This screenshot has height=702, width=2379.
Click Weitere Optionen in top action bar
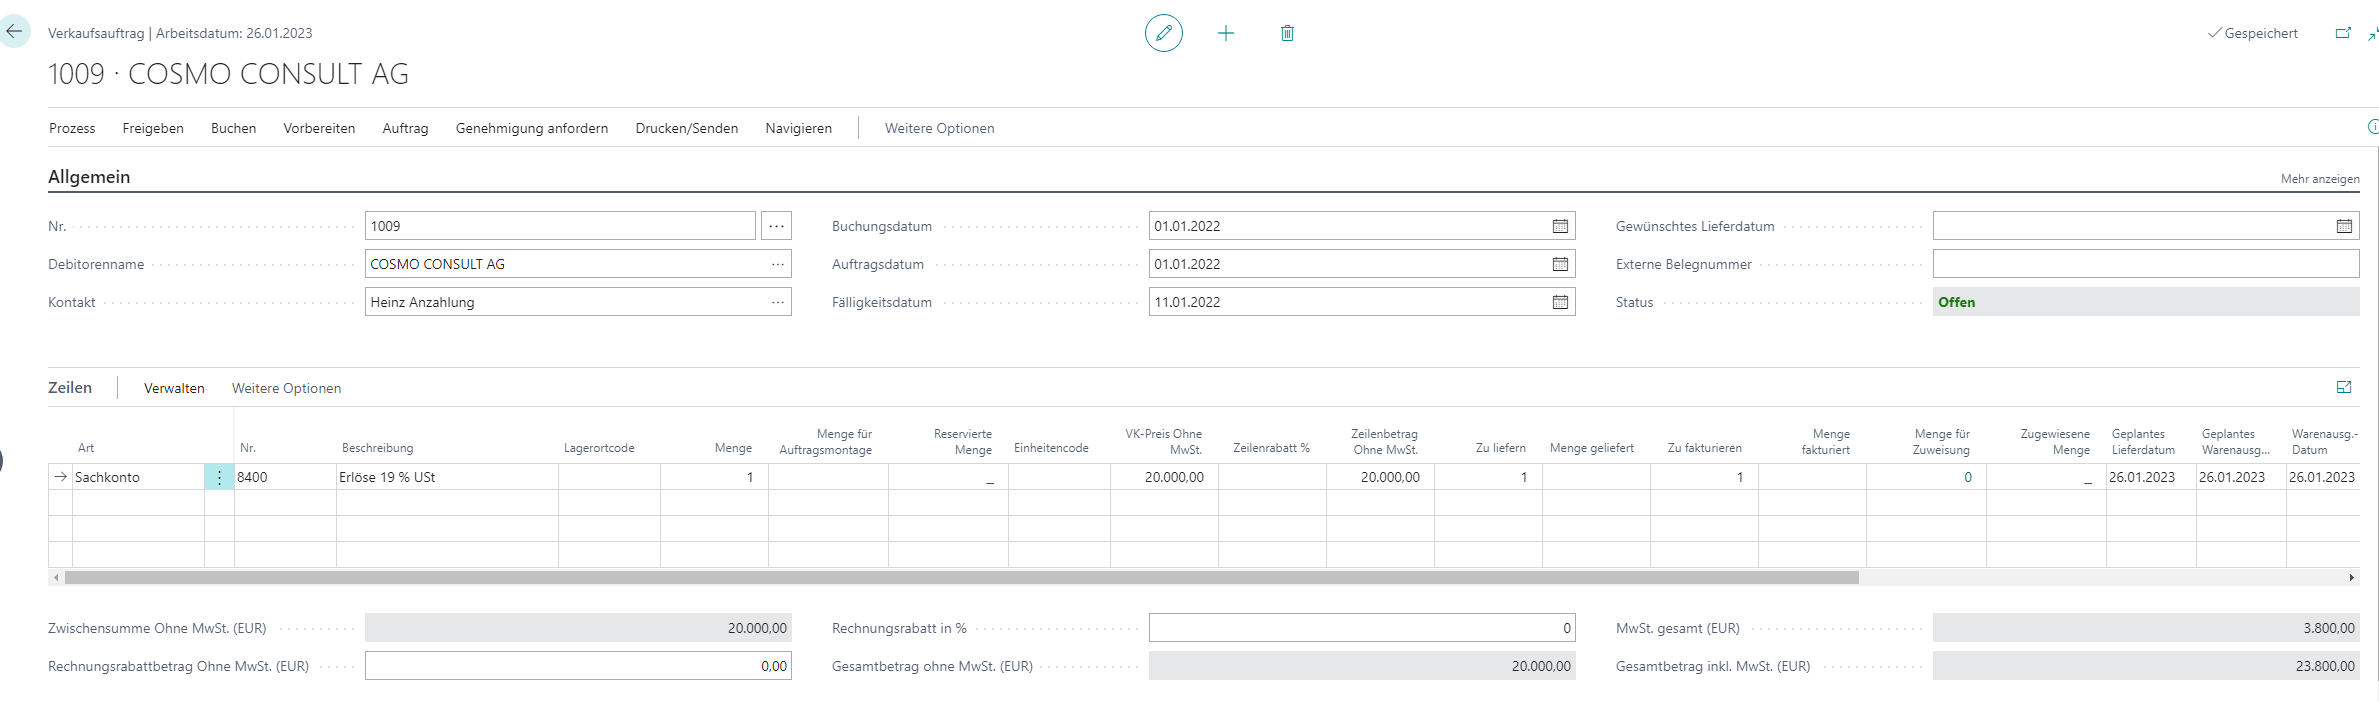click(939, 128)
